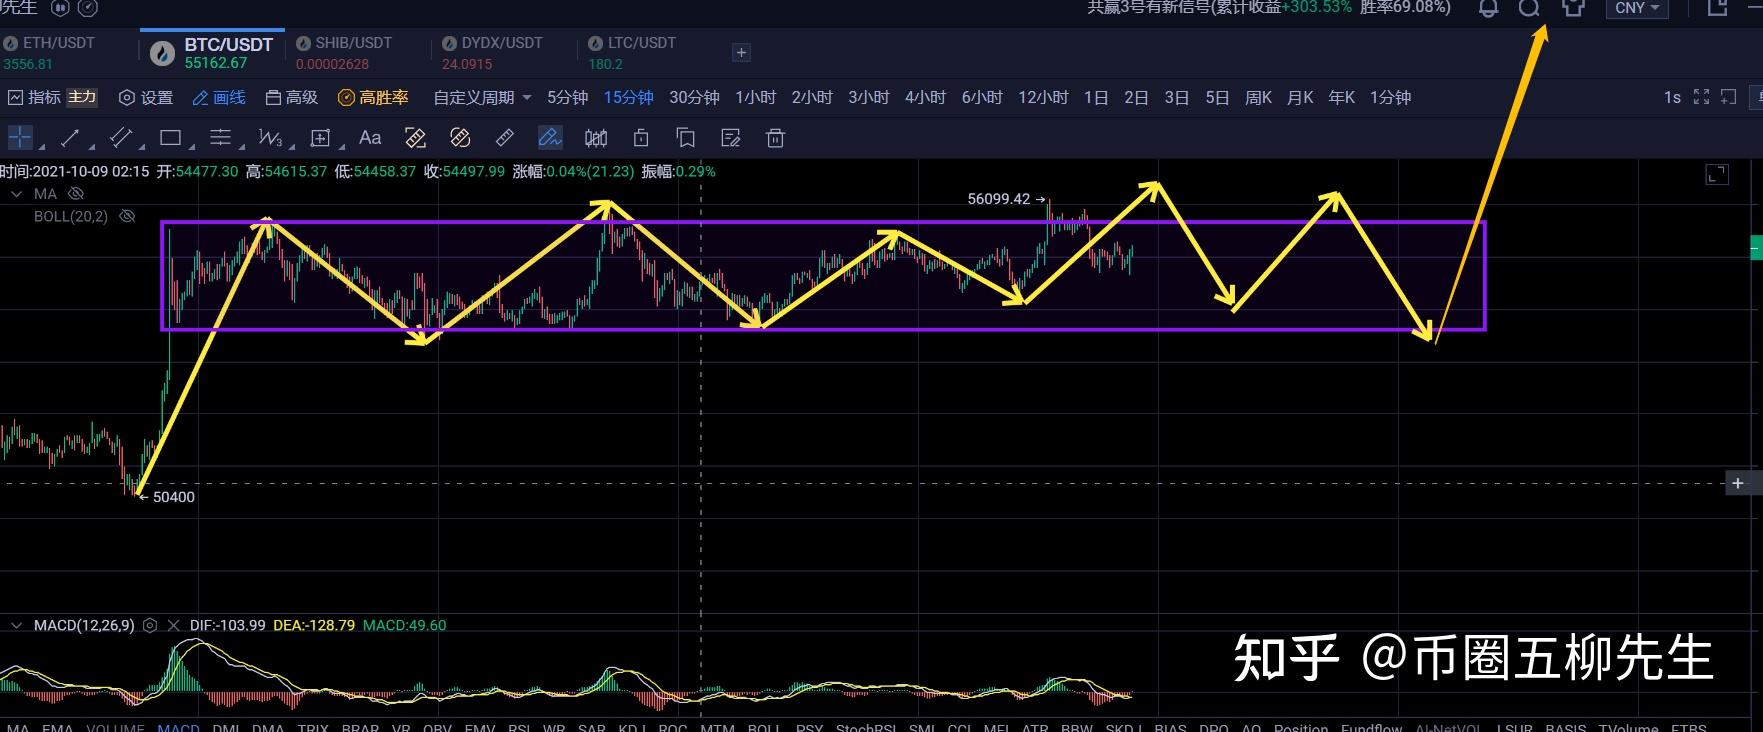The width and height of the screenshot is (1763, 732).
Task: Select the 月K timeframe
Action: [x=1300, y=97]
